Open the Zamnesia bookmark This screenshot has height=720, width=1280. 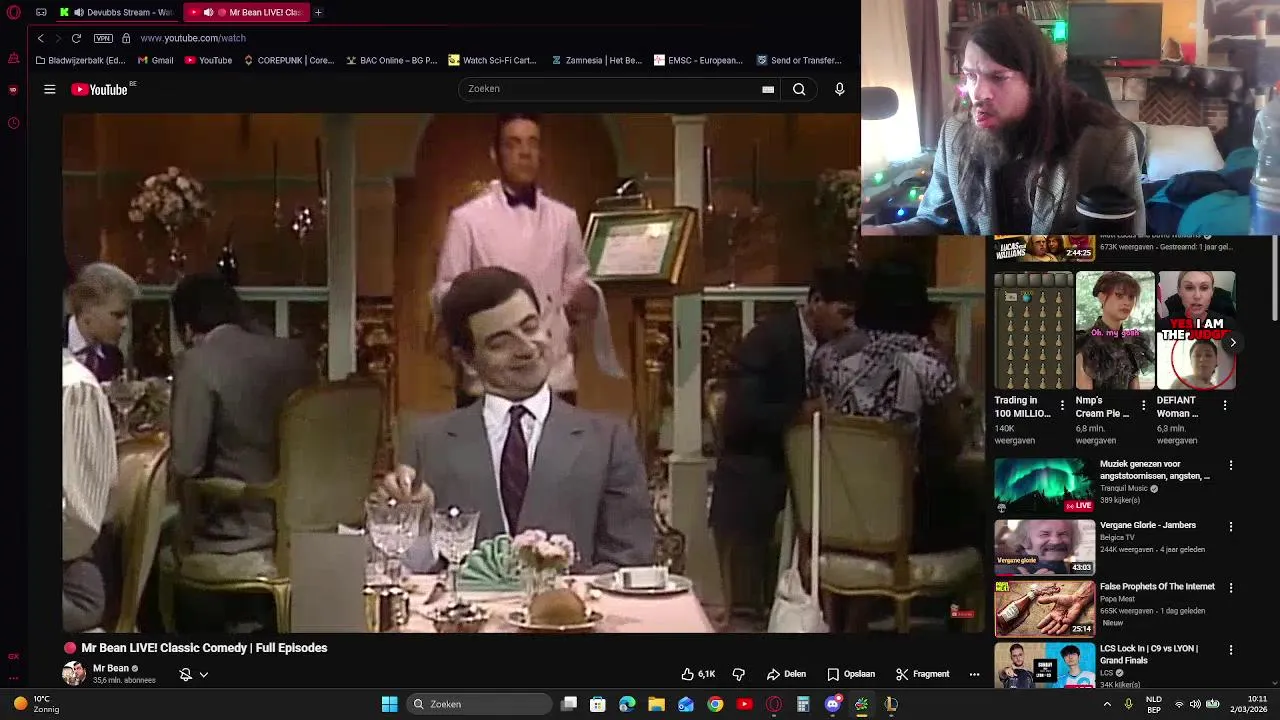596,60
